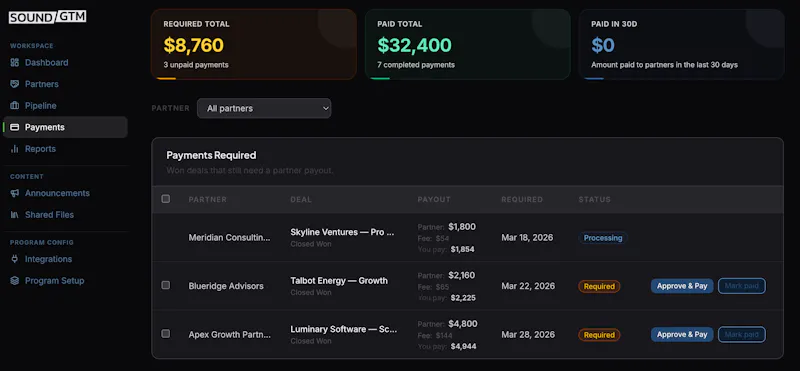Check the Apex Growth Partners row checkbox

tap(166, 334)
